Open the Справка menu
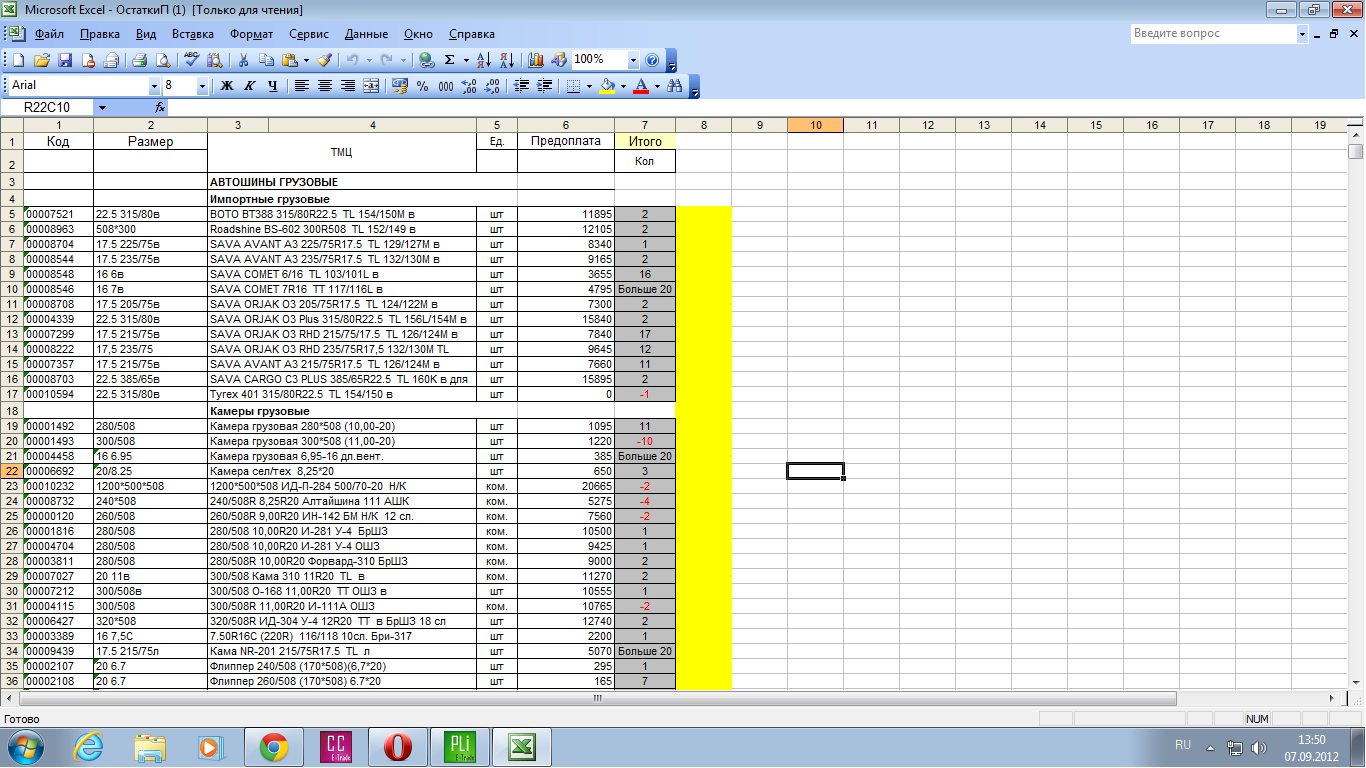The height and width of the screenshot is (768, 1366). point(472,34)
